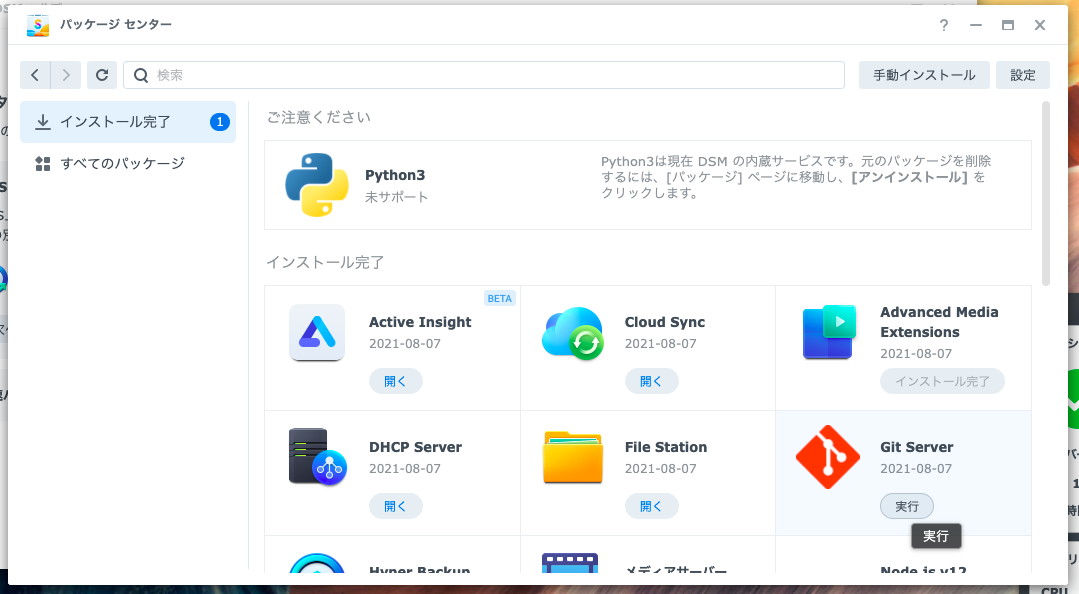The image size is (1079, 594).
Task: Click the Advanced Media Extensions title
Action: coord(939,322)
